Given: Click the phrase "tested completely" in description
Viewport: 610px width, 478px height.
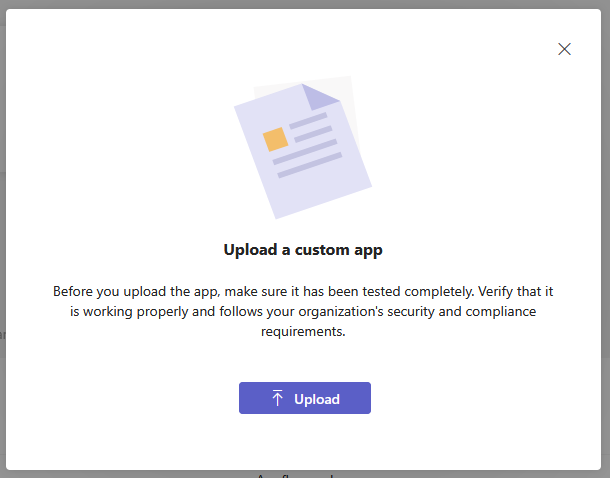Looking at the screenshot, I should point(423,291).
